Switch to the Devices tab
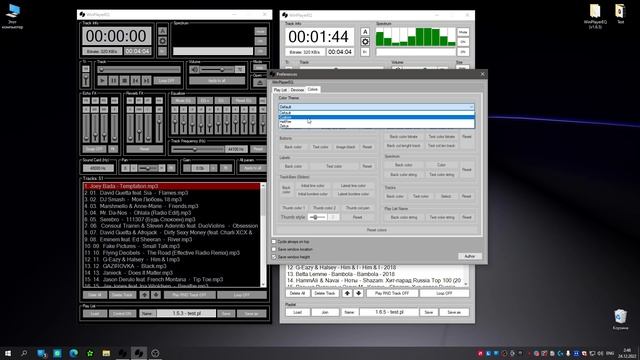 (297, 90)
